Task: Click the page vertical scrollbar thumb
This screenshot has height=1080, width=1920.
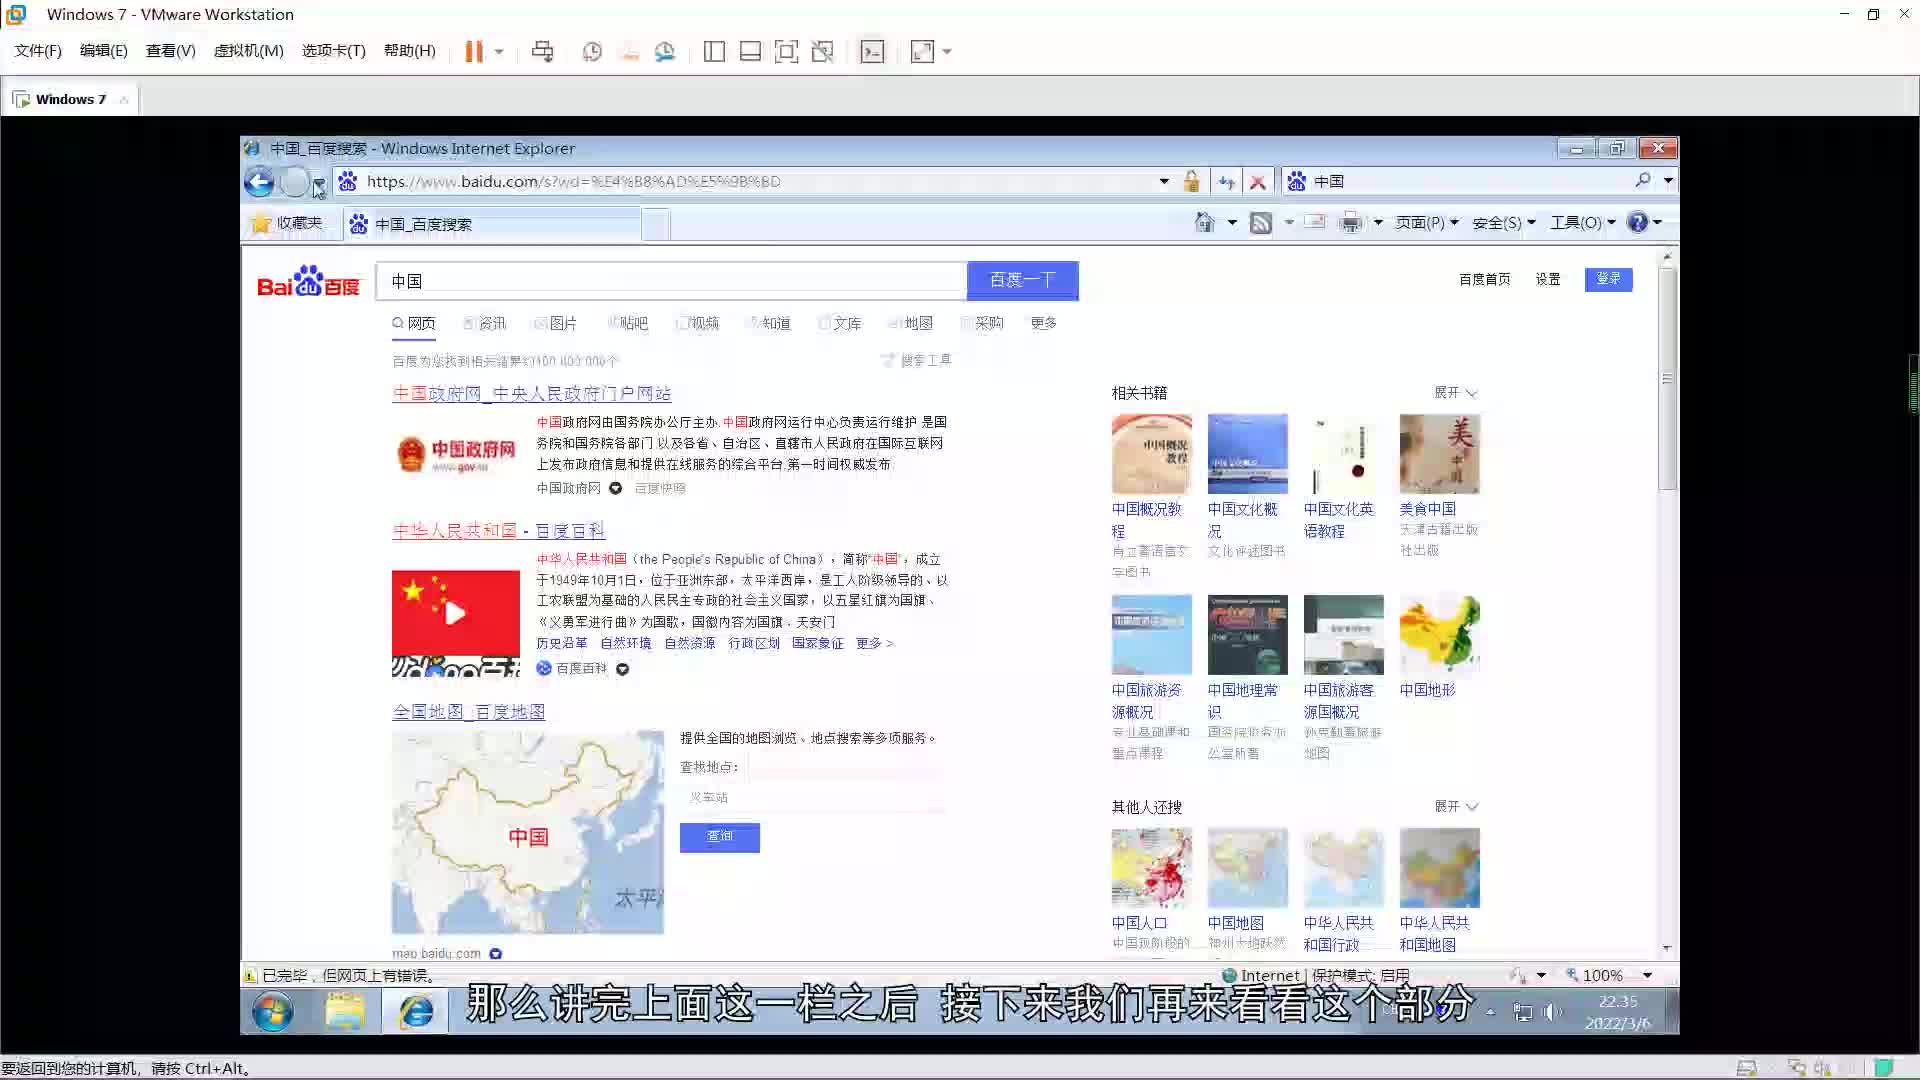Action: (x=1667, y=378)
